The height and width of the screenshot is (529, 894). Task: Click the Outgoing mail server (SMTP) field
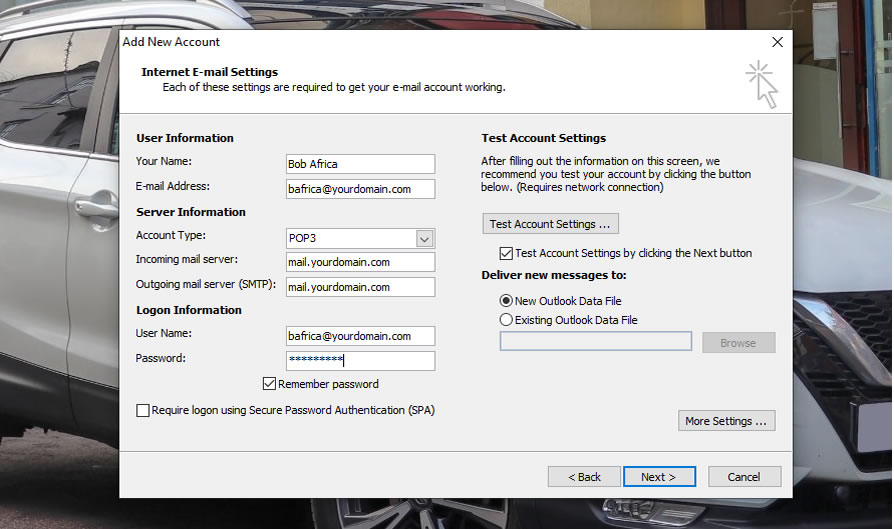(x=360, y=287)
